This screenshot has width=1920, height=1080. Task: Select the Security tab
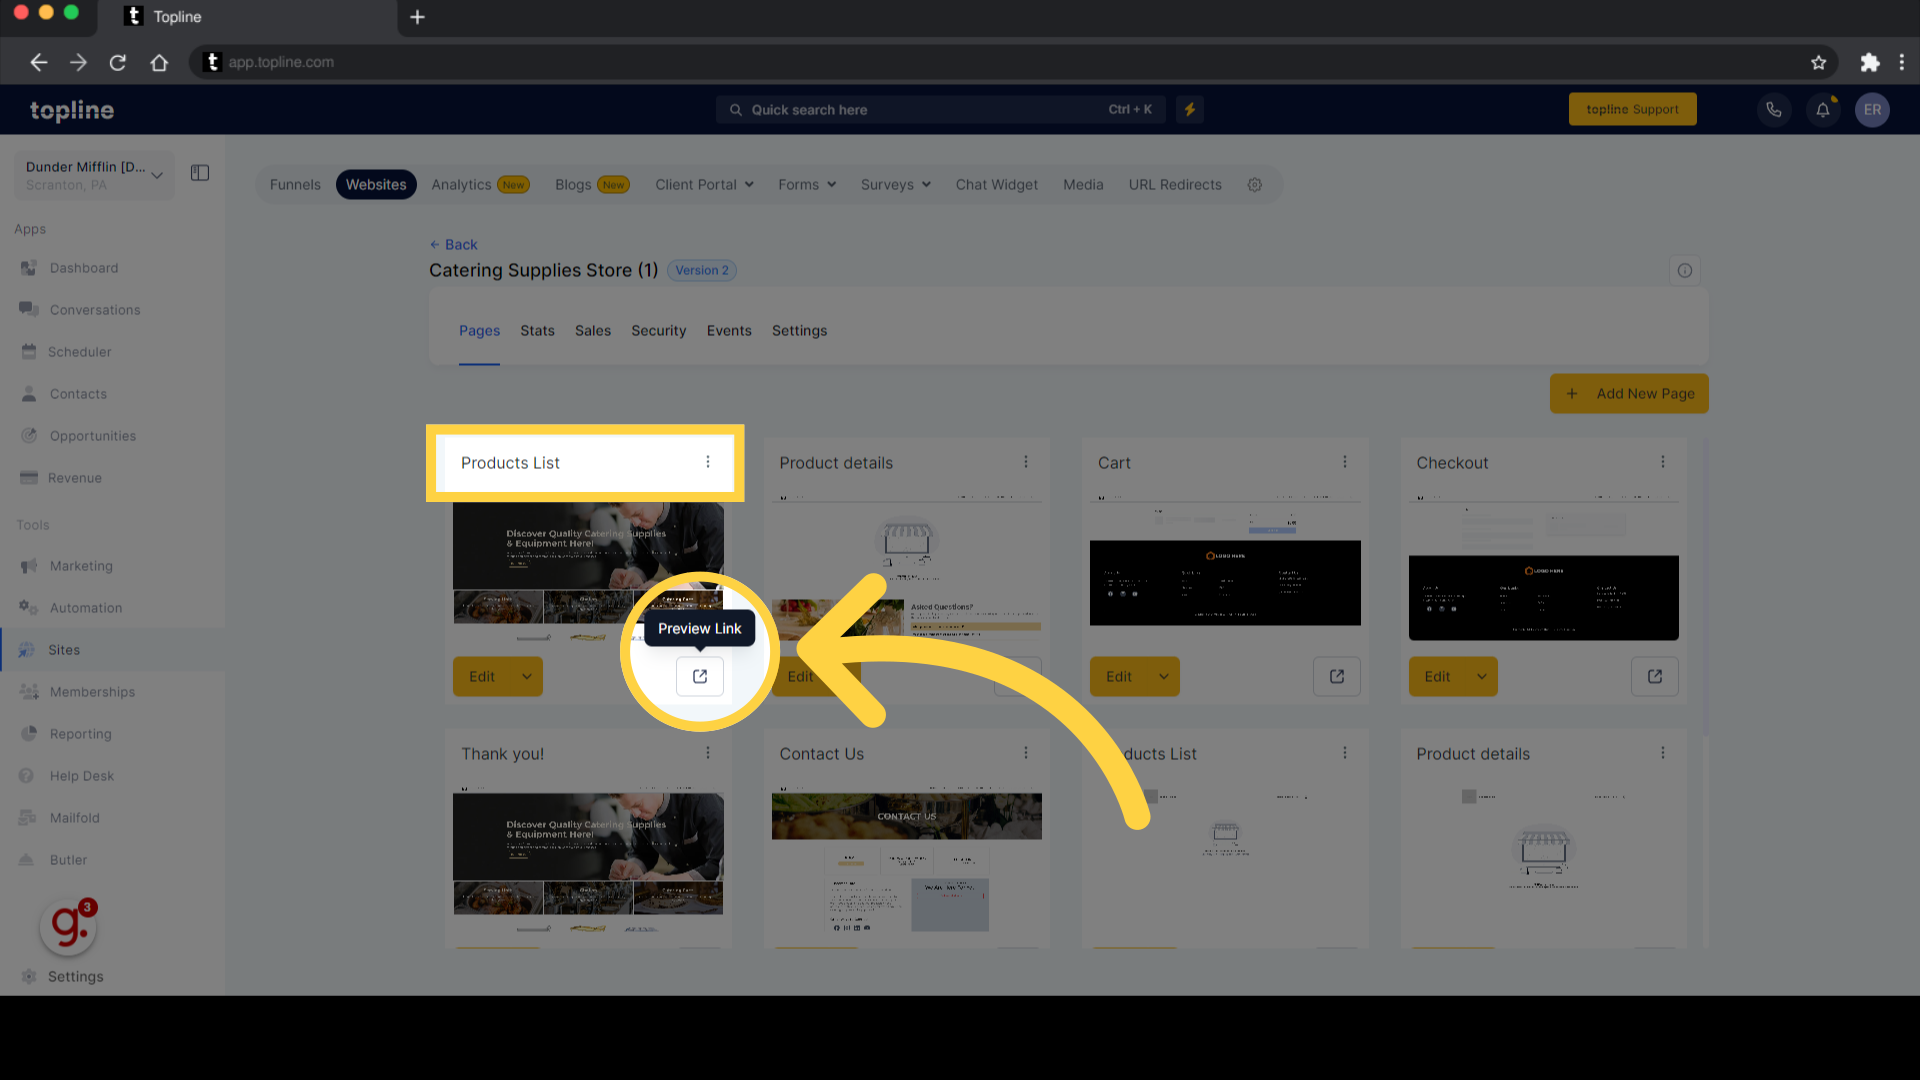659,330
